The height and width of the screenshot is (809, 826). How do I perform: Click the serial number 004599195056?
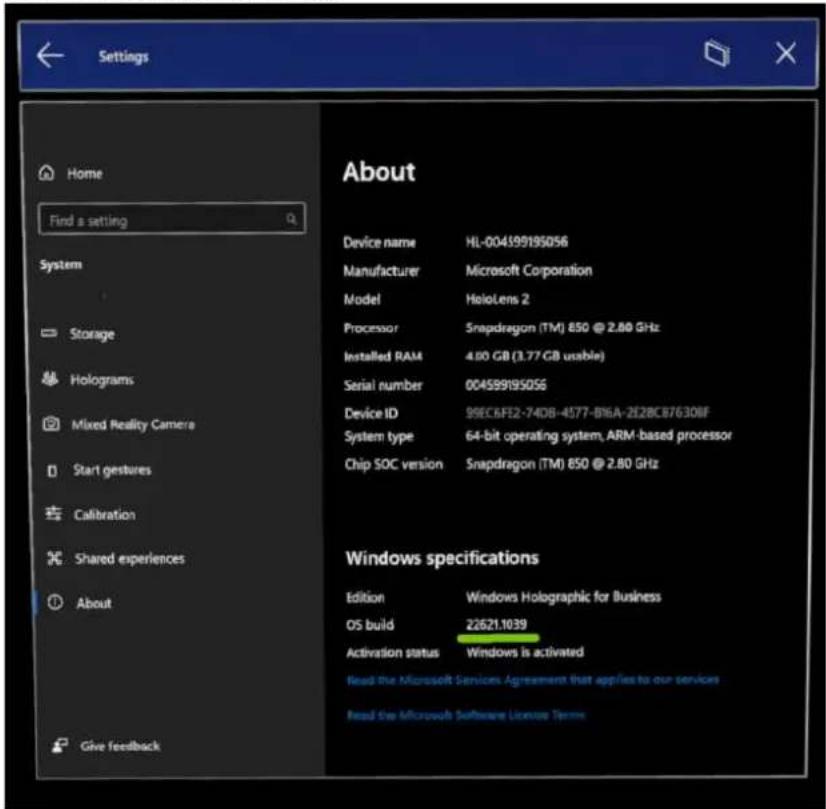506,385
